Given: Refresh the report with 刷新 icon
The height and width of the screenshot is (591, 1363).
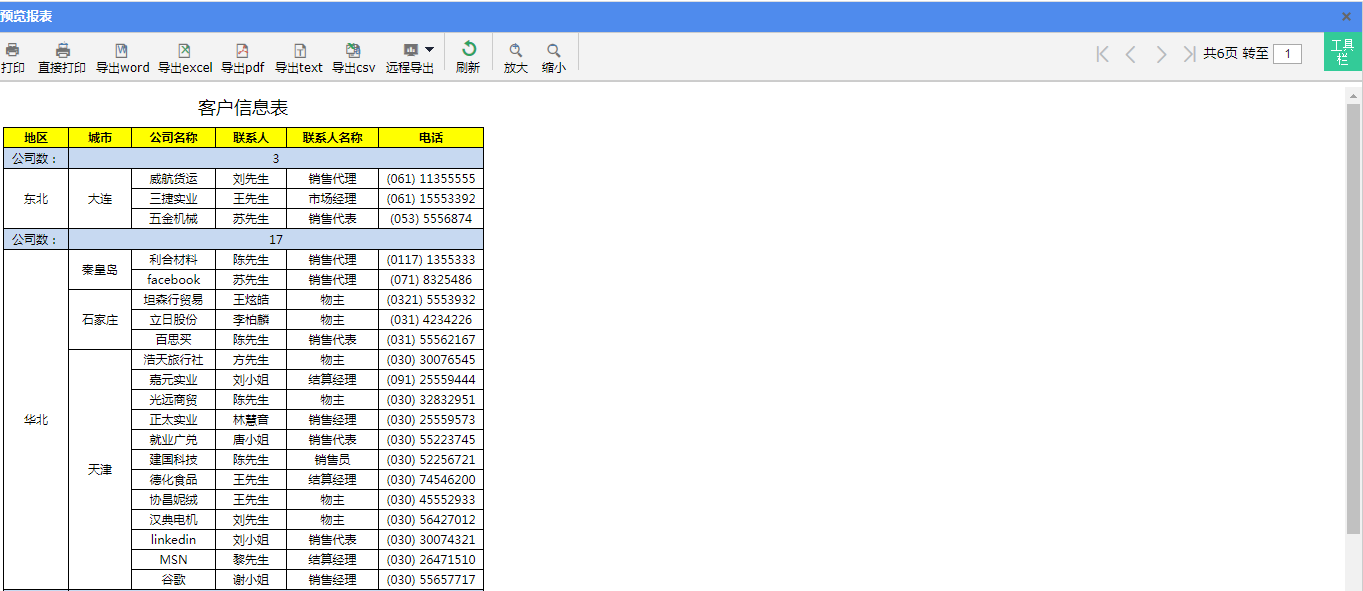Looking at the screenshot, I should pyautogui.click(x=468, y=51).
